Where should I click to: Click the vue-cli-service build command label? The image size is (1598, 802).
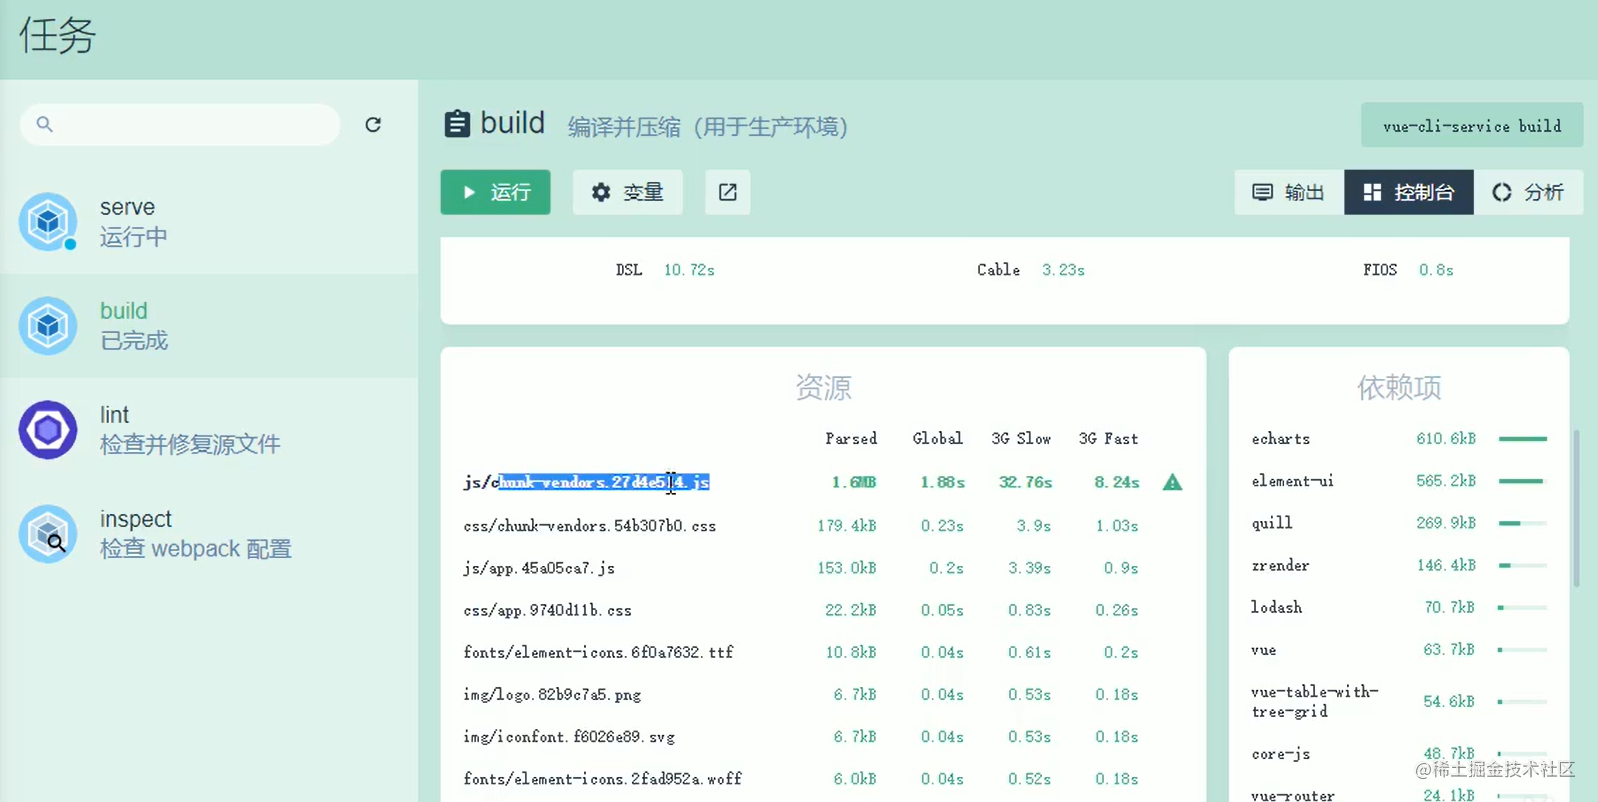pyautogui.click(x=1472, y=126)
